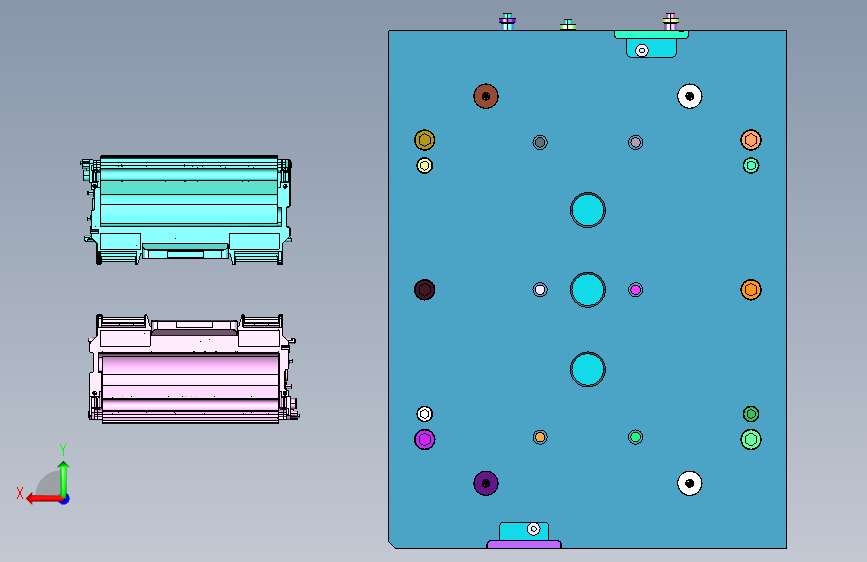Select the olive gold hex bolt

(425, 140)
